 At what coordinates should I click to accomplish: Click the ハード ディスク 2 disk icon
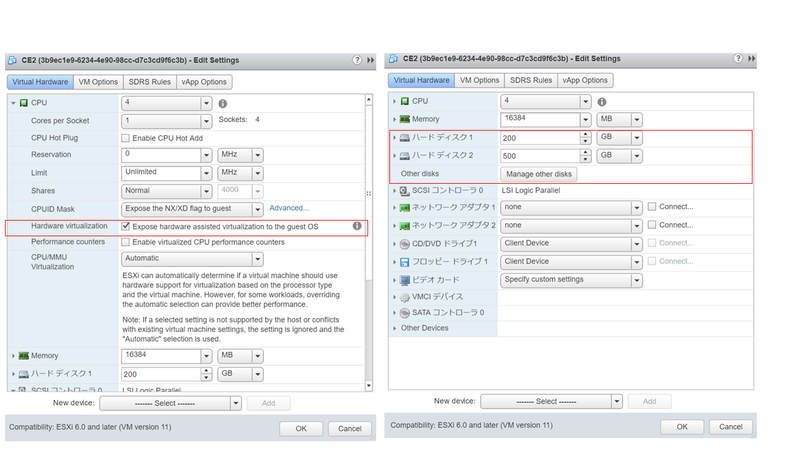coord(405,156)
